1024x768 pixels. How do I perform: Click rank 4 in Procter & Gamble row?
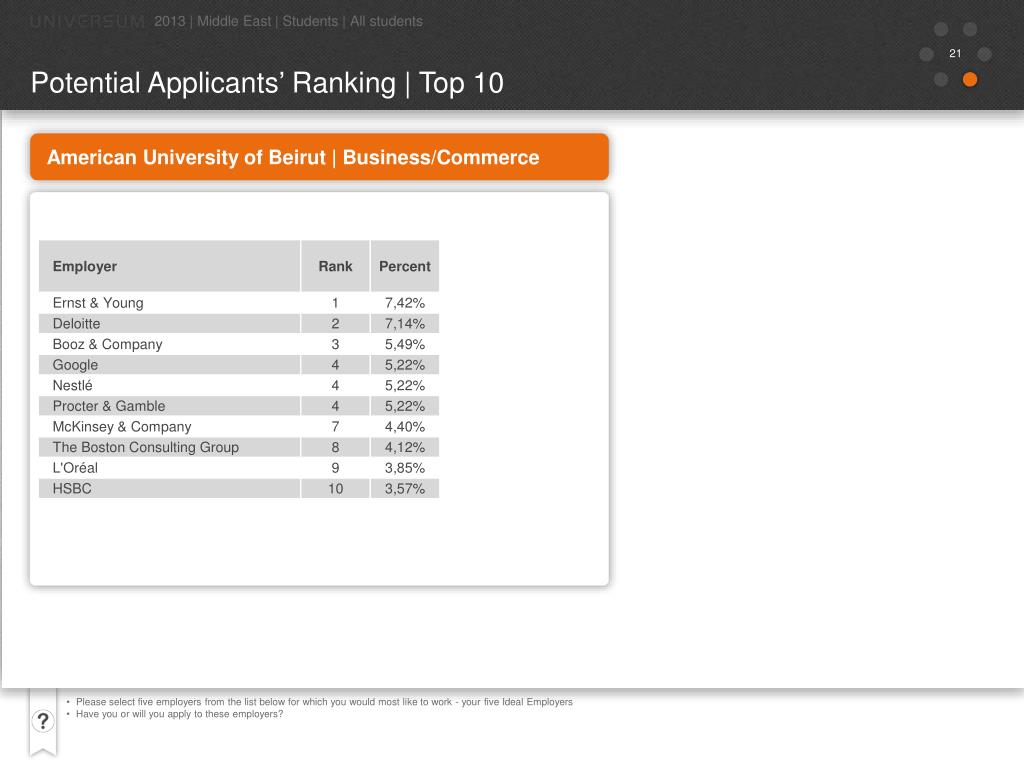tap(335, 406)
